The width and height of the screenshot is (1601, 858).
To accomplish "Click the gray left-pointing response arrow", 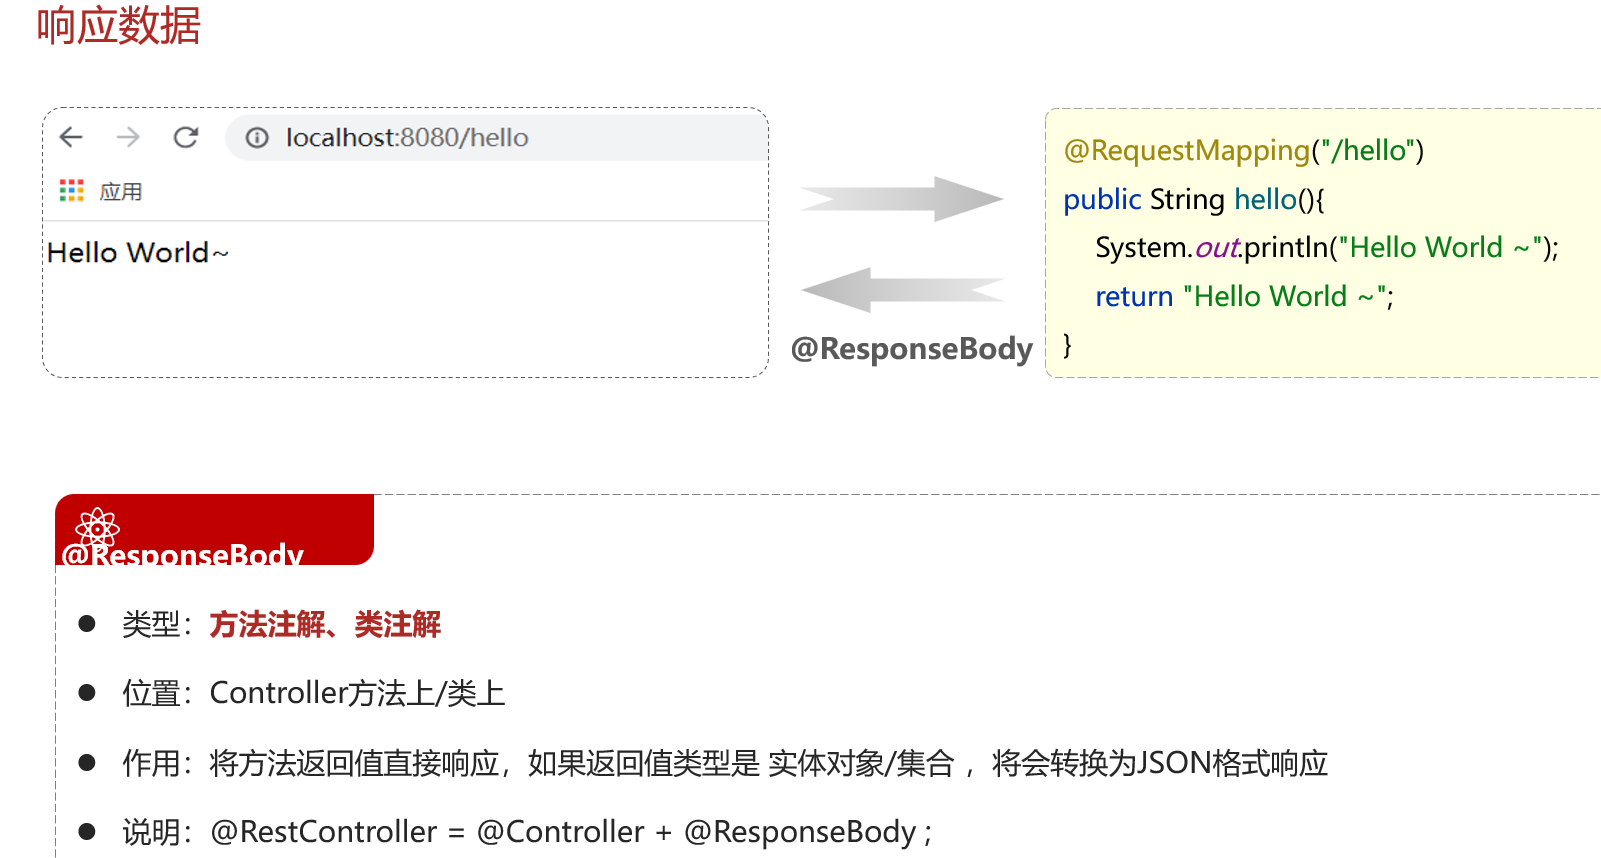I will pos(900,290).
